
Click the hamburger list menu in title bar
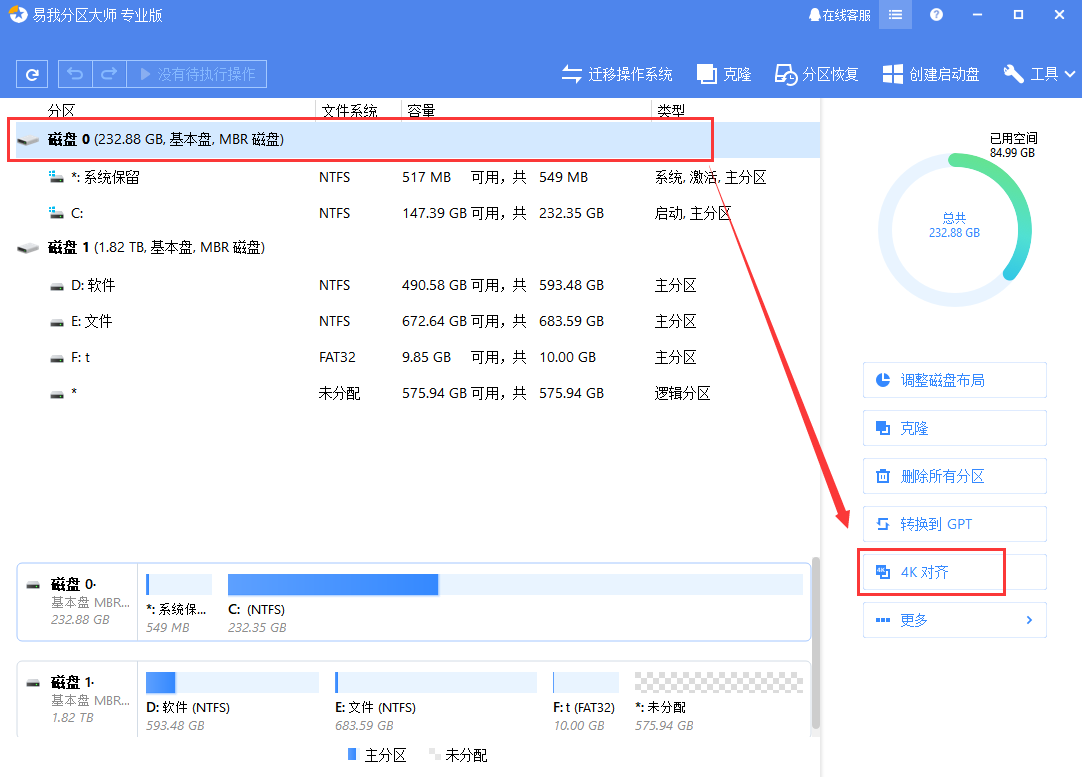pos(894,15)
